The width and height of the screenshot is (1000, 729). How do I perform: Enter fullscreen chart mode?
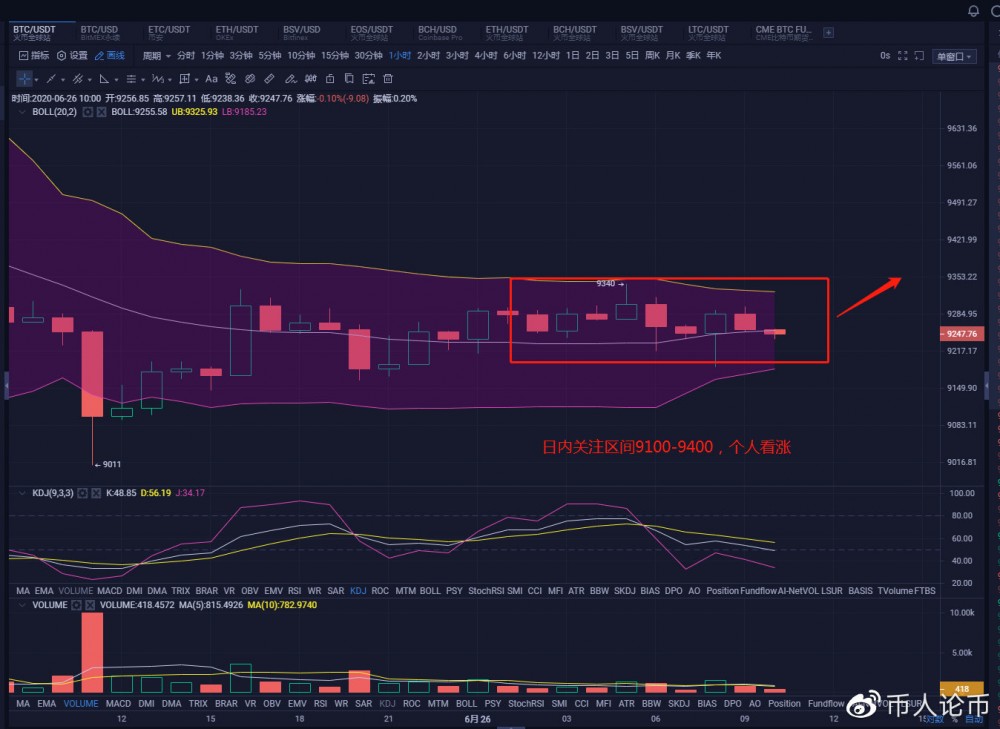[x=903, y=56]
